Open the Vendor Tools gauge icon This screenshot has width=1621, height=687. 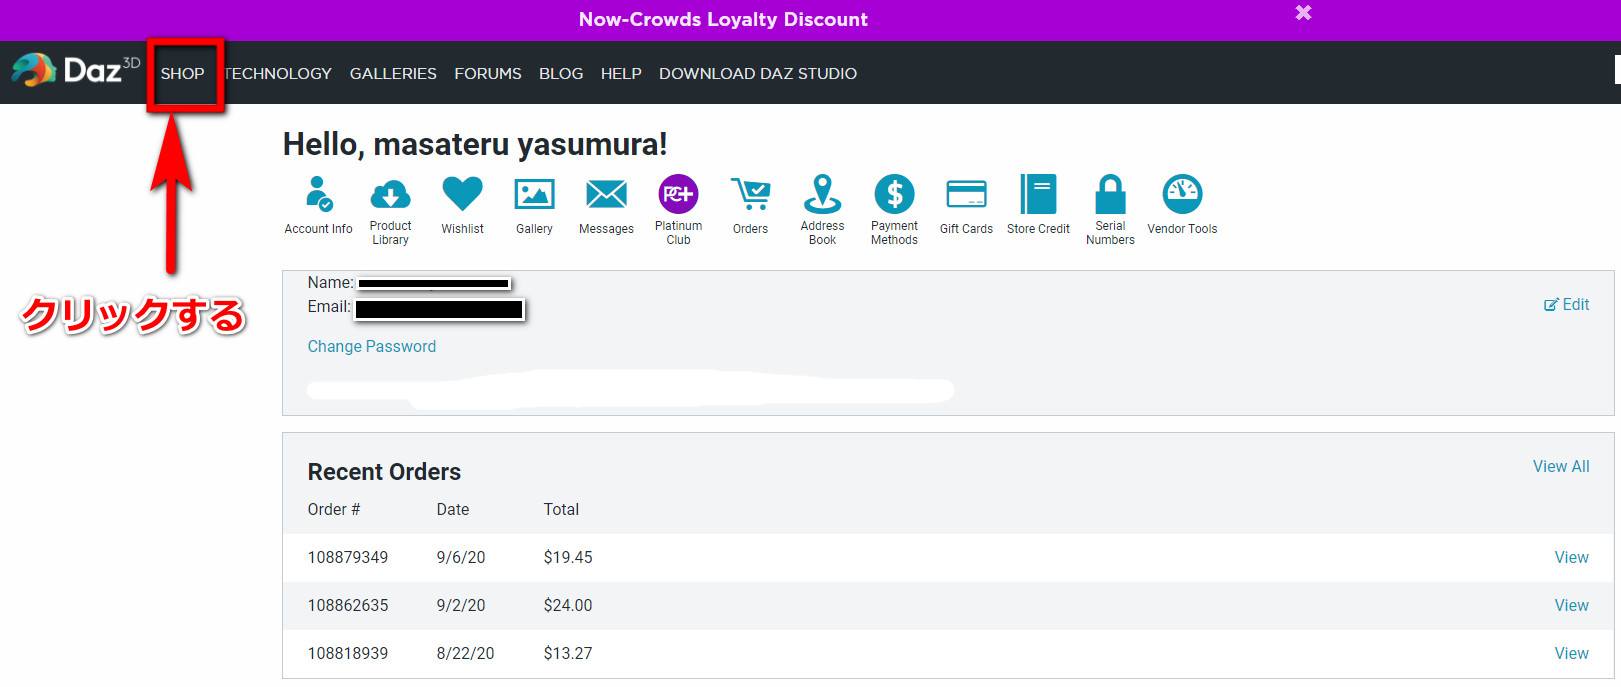(1182, 194)
